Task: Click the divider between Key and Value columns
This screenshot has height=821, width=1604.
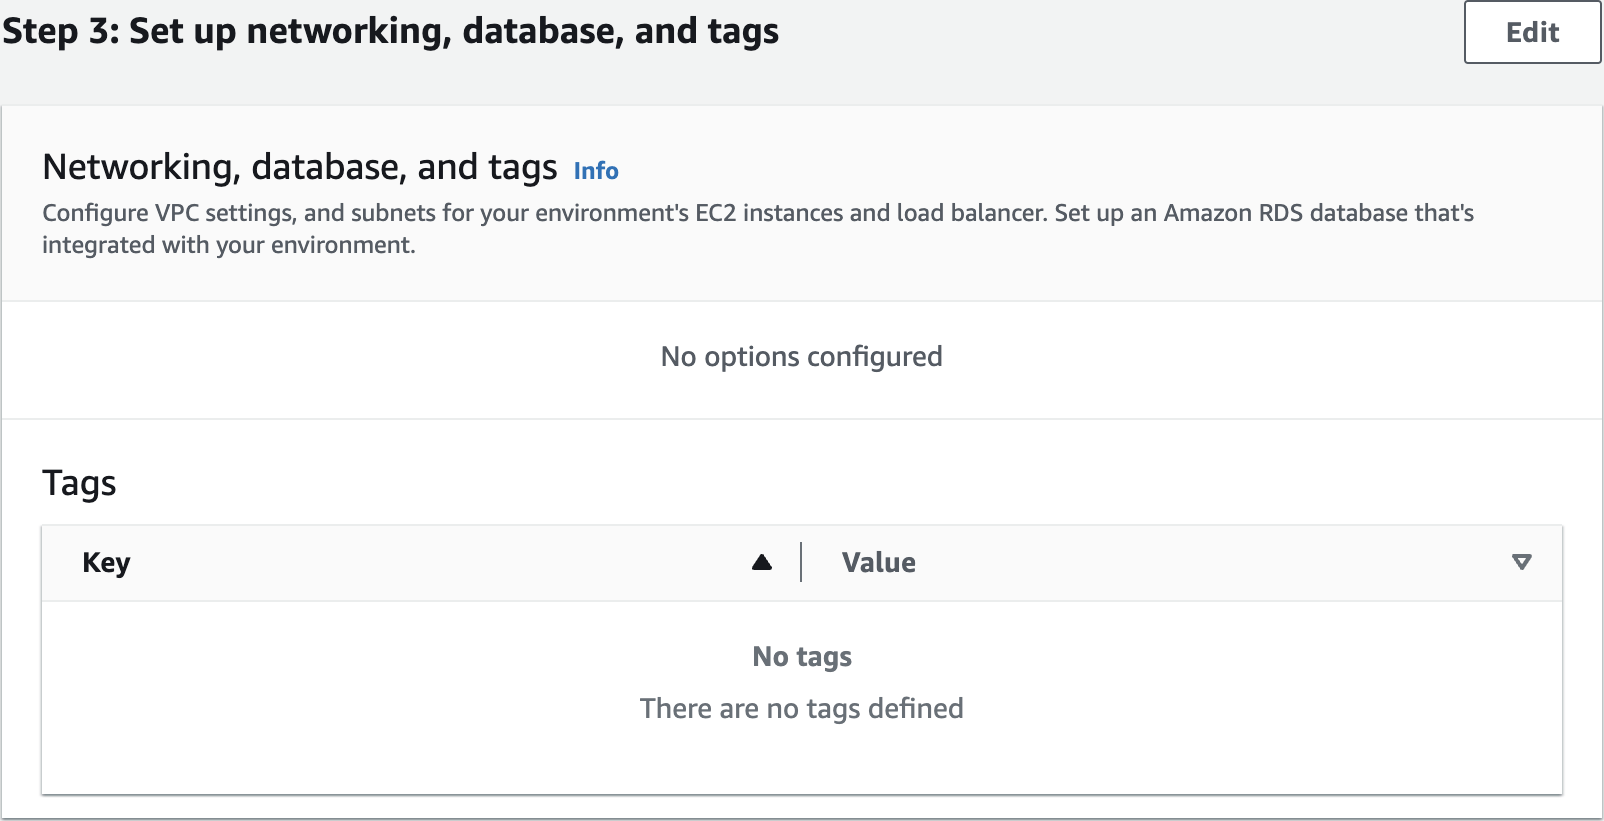Action: pos(801,562)
